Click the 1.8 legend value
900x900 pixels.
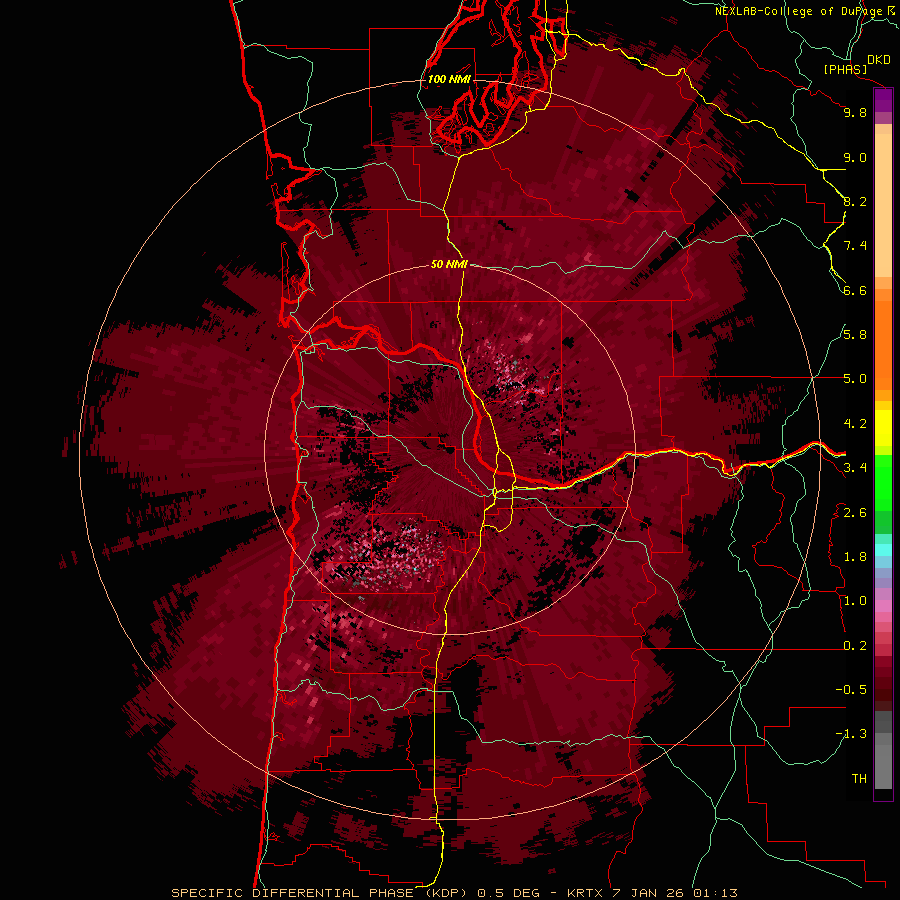point(855,557)
